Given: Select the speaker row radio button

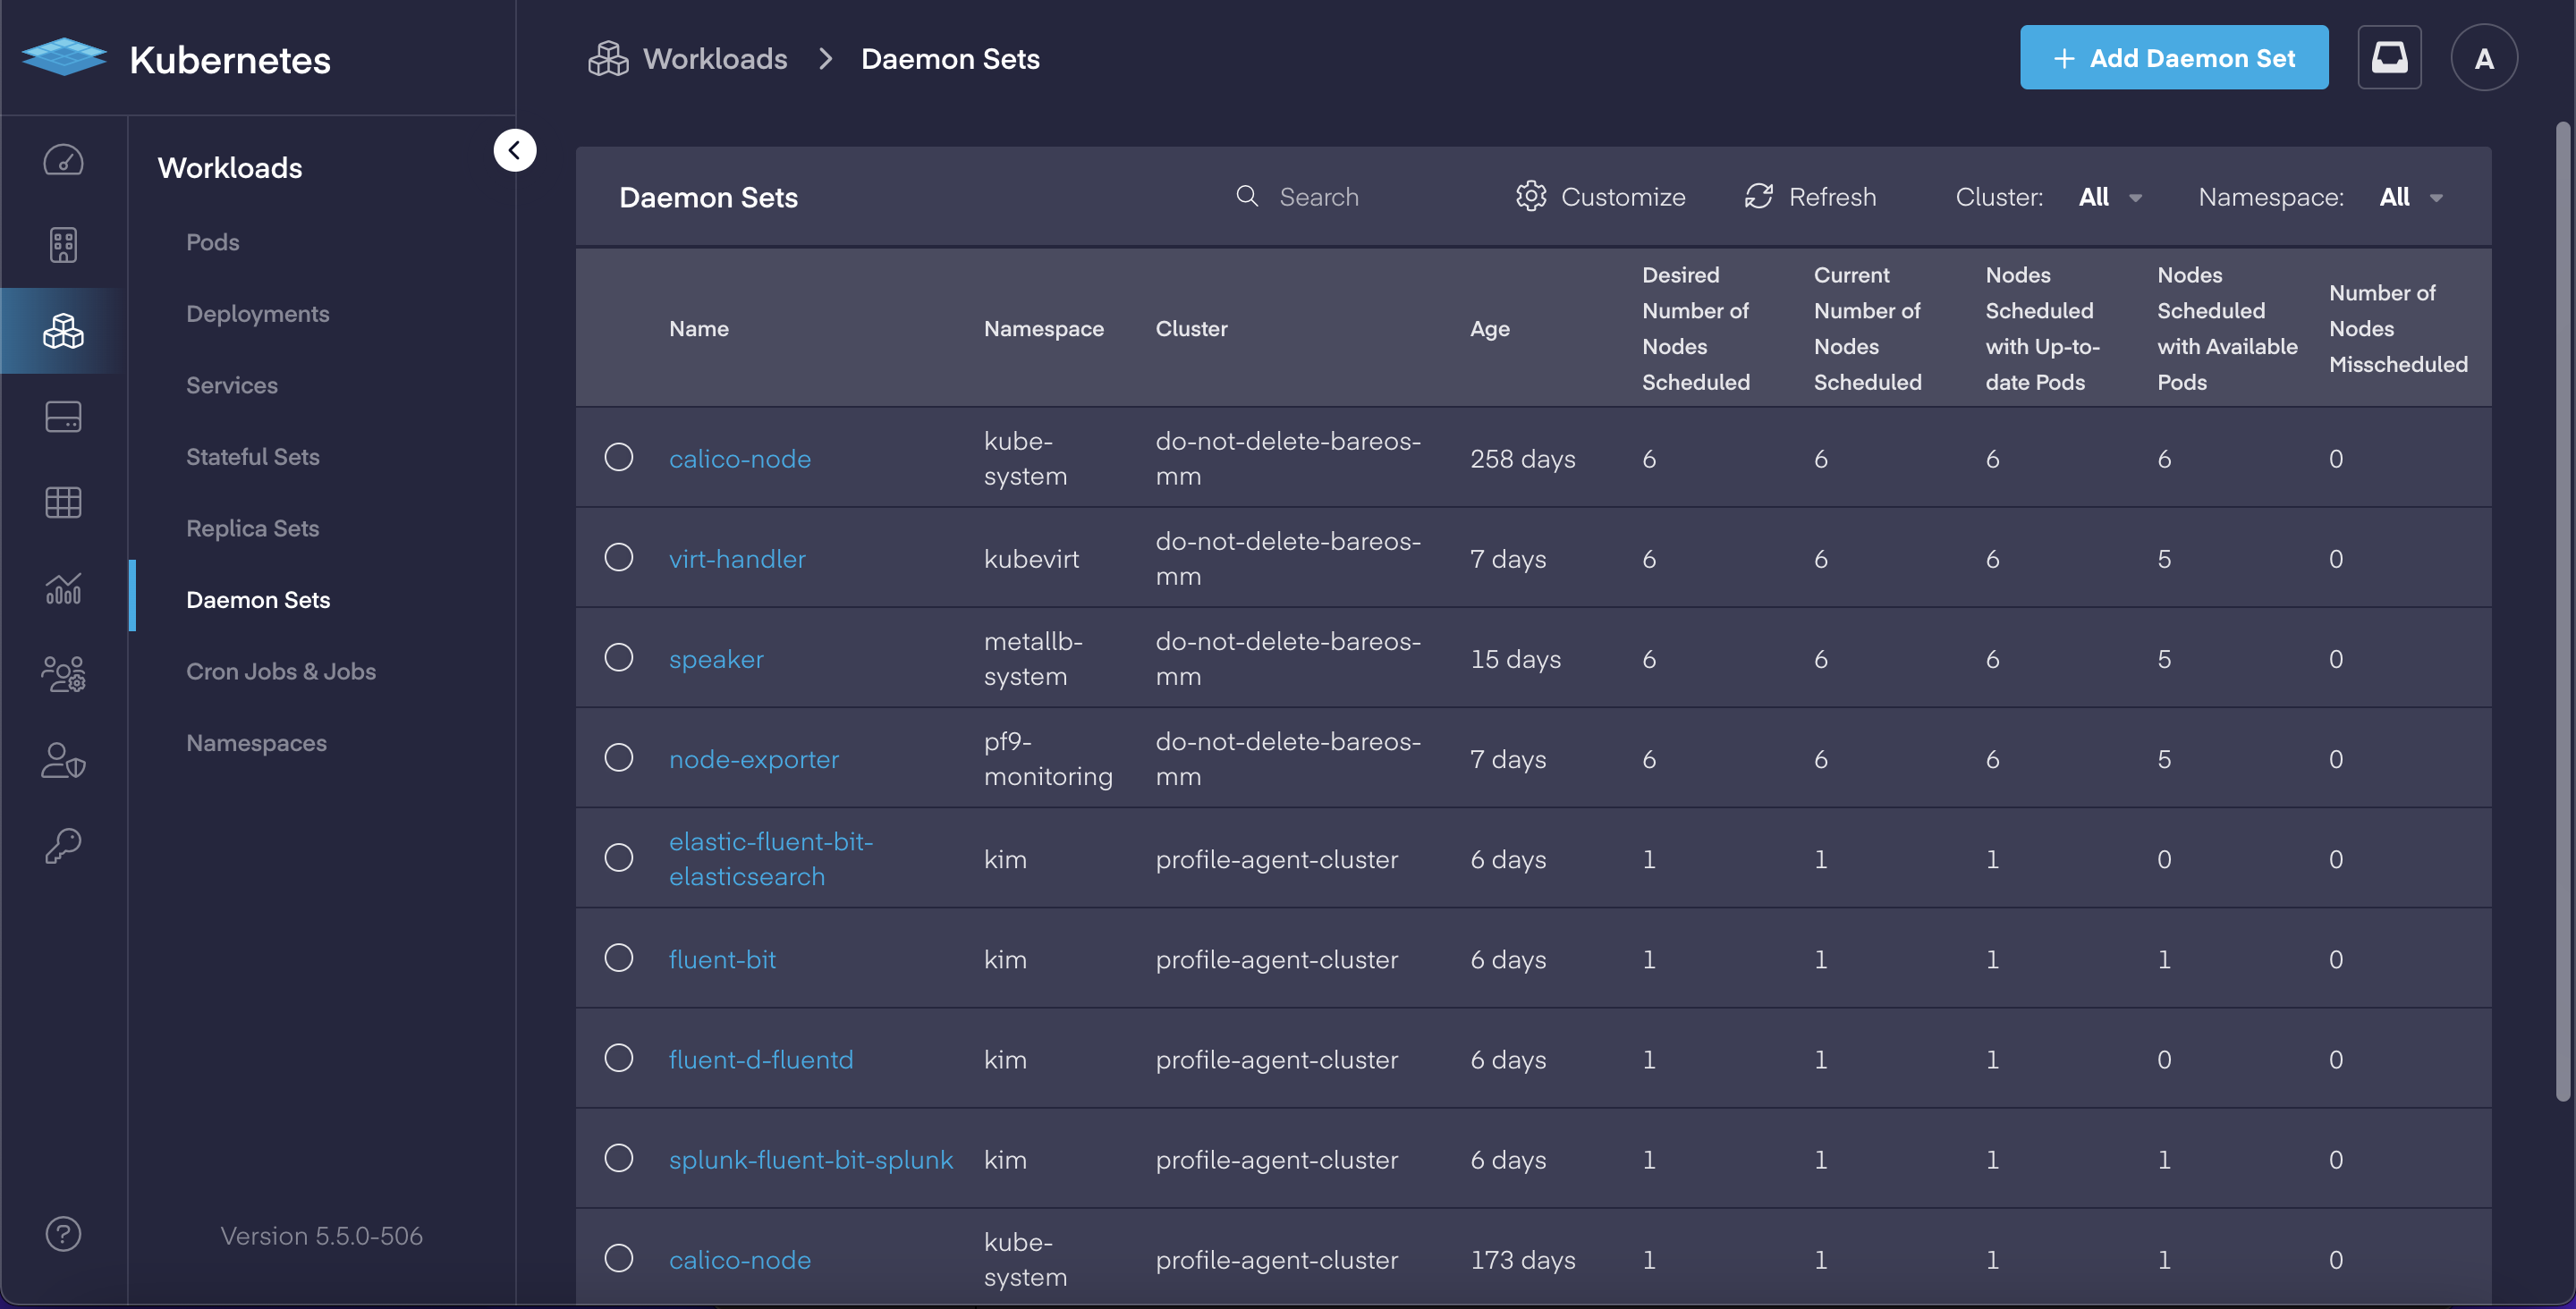Looking at the screenshot, I should click(x=619, y=657).
